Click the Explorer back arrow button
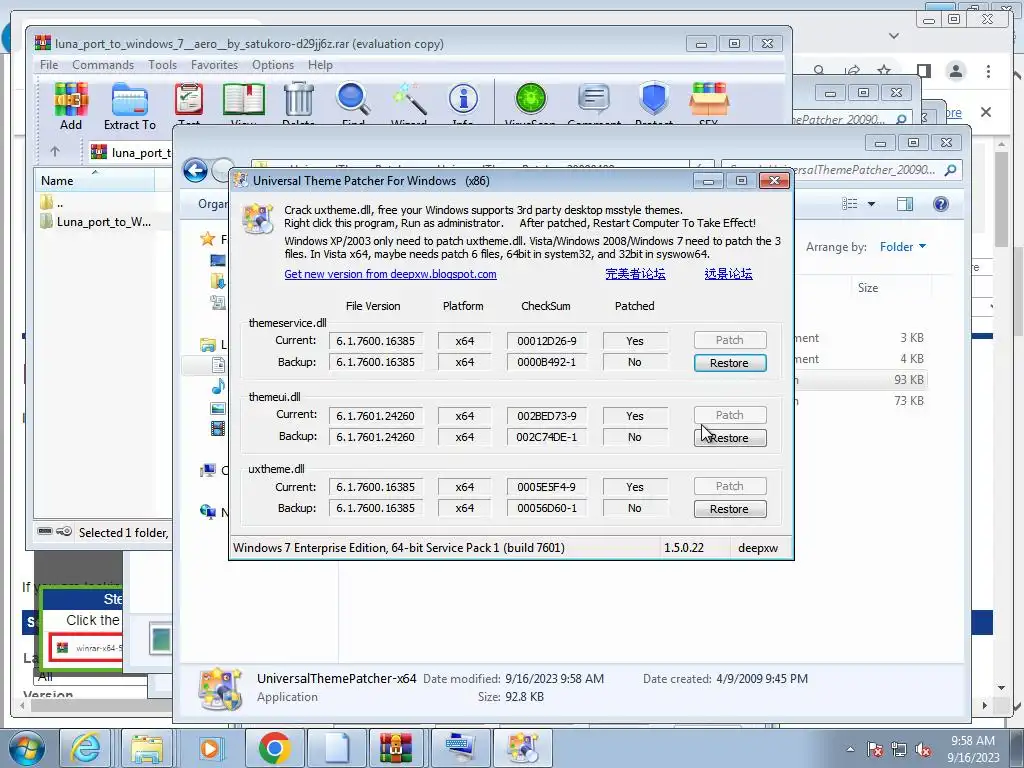1024x768 pixels. tap(195, 171)
